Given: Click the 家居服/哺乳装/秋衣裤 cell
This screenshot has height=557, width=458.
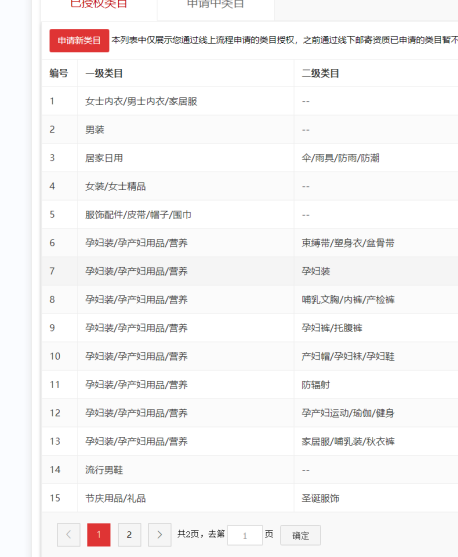Looking at the screenshot, I should coord(376,441).
